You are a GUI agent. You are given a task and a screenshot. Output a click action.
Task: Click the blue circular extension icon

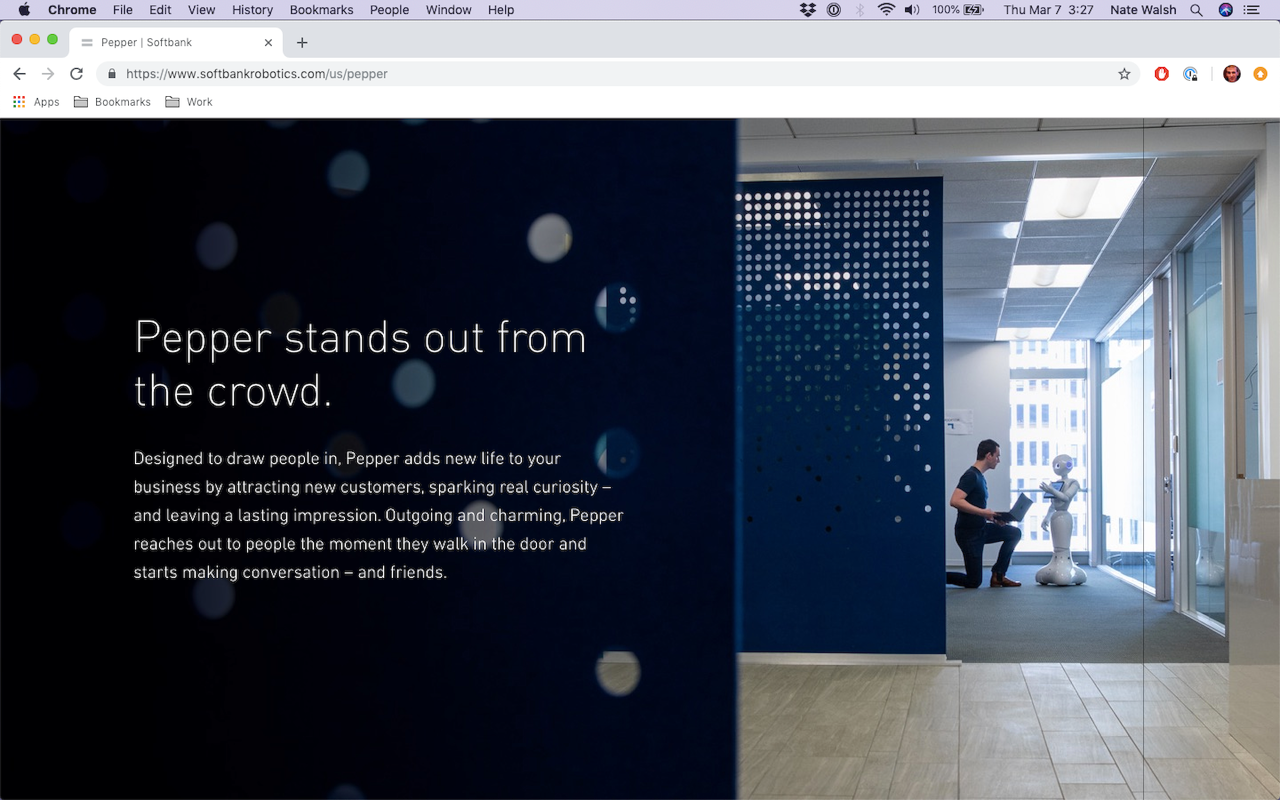(1190, 74)
